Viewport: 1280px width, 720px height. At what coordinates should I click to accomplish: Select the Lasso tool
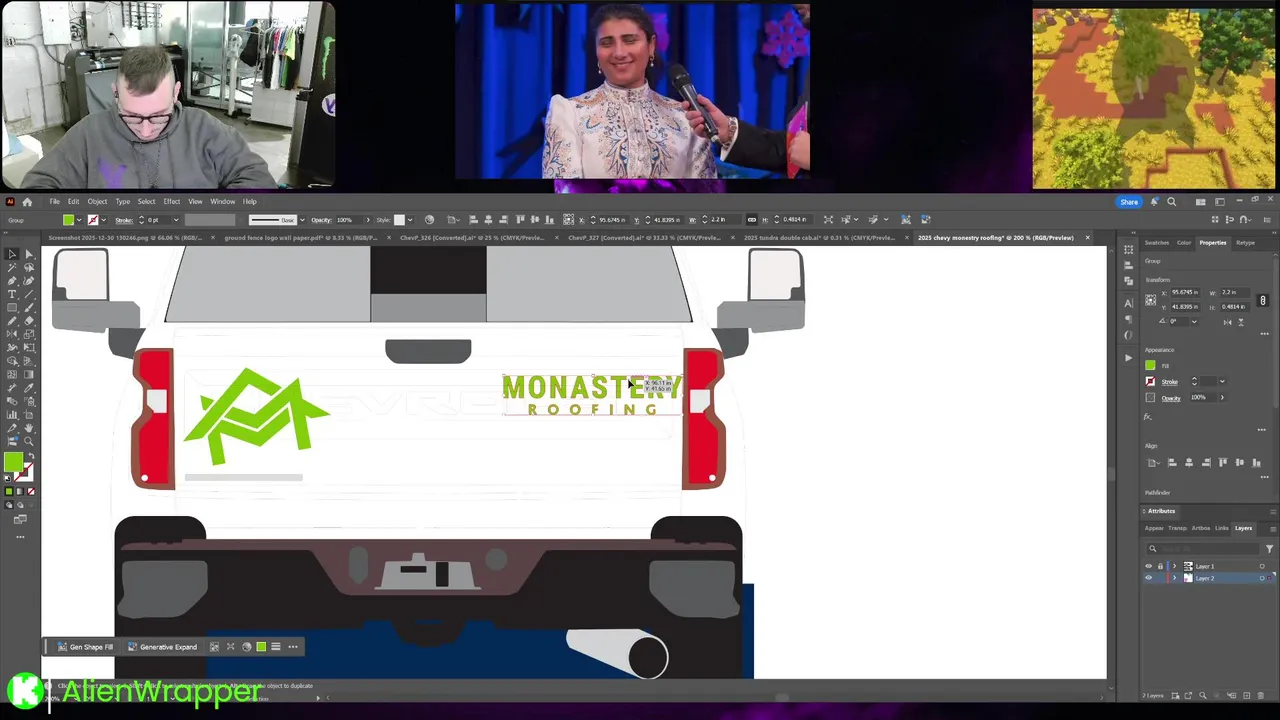(x=29, y=268)
